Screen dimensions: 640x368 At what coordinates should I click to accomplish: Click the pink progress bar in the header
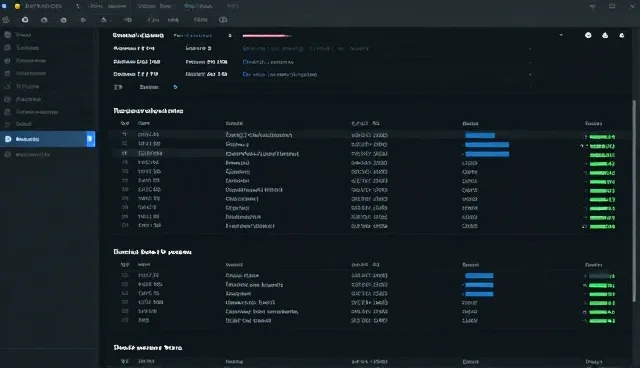pyautogui.click(x=267, y=35)
